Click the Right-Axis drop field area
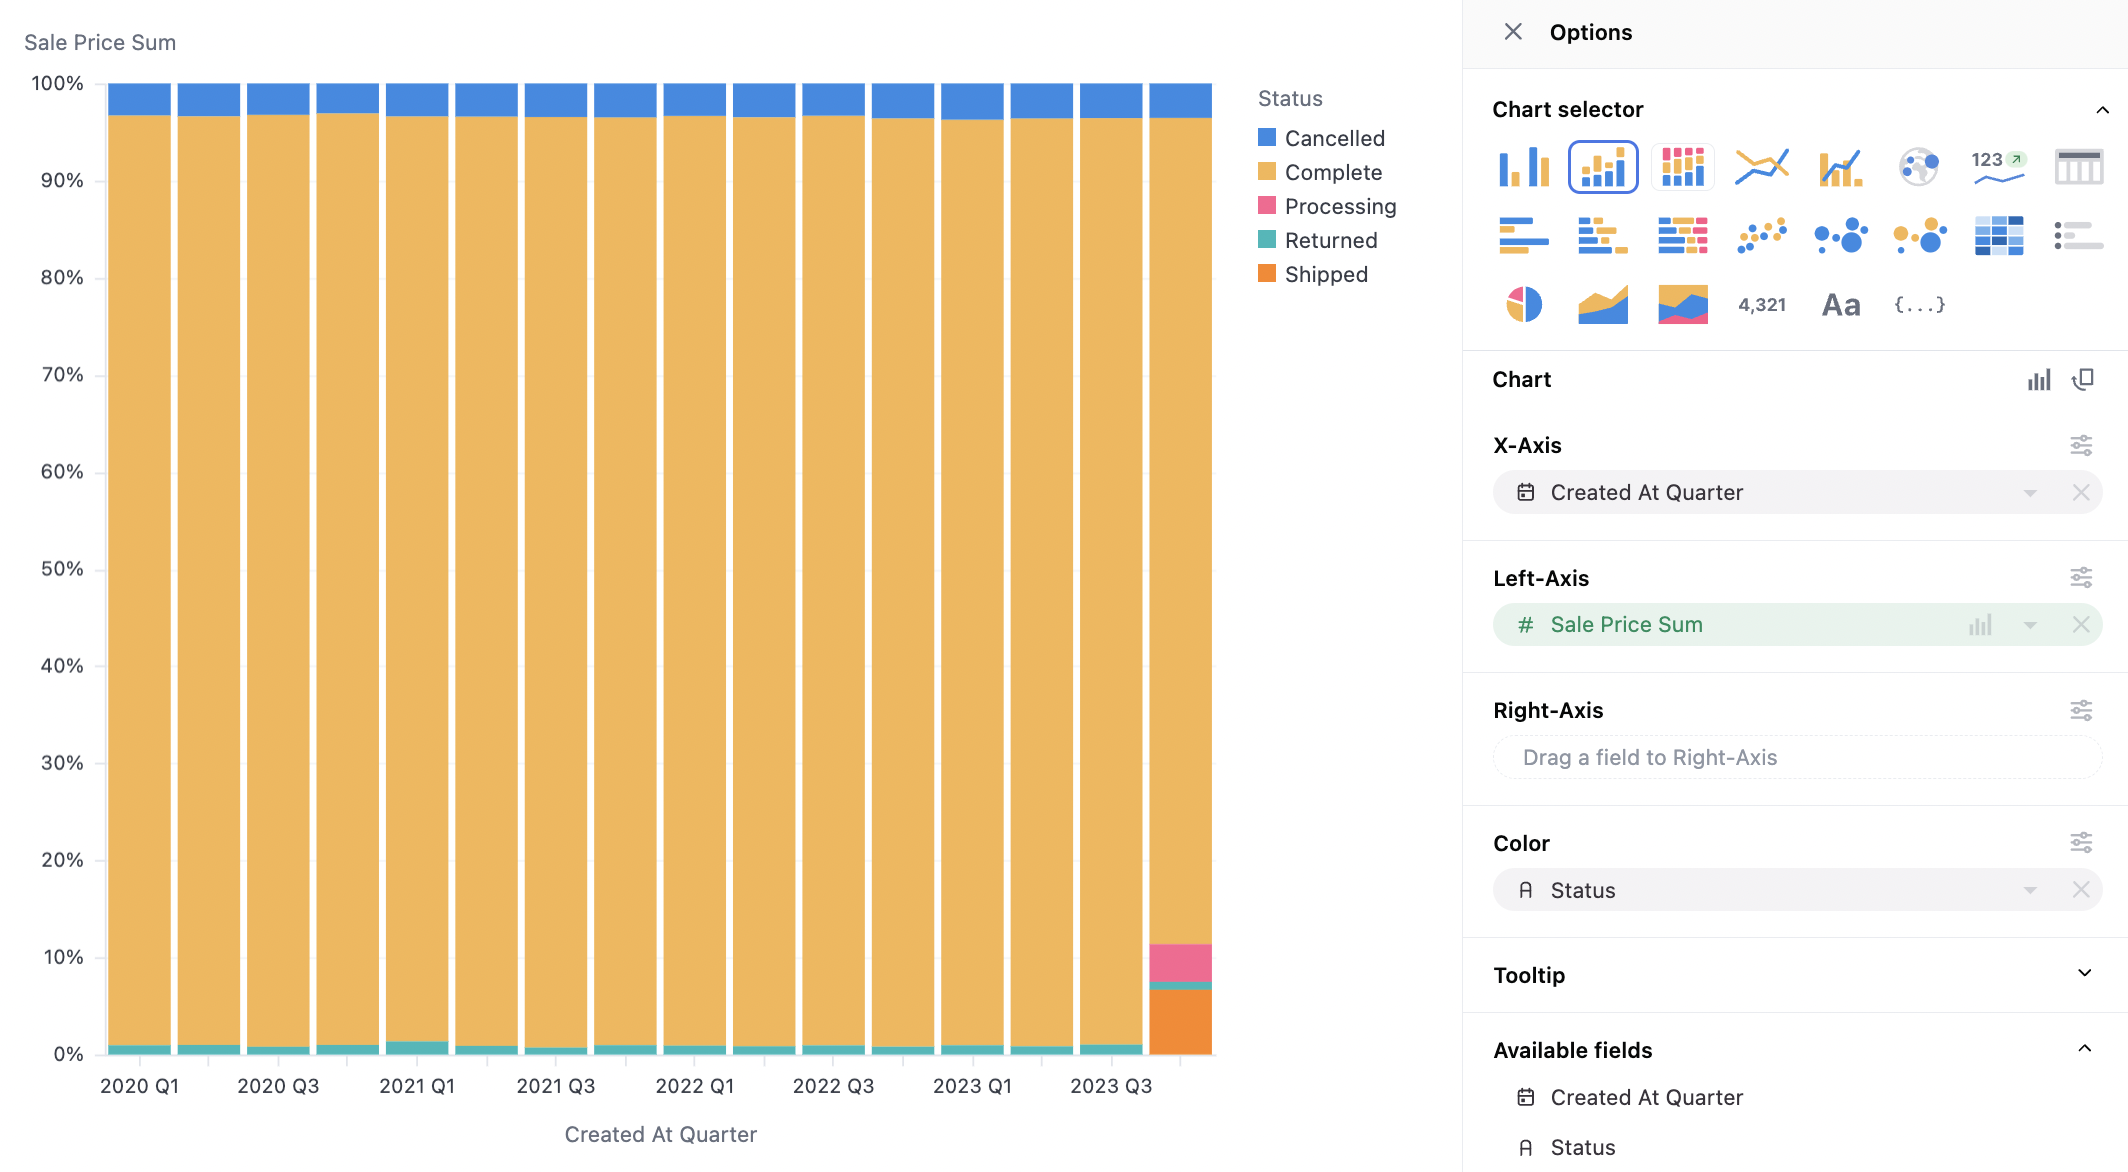 point(1796,758)
